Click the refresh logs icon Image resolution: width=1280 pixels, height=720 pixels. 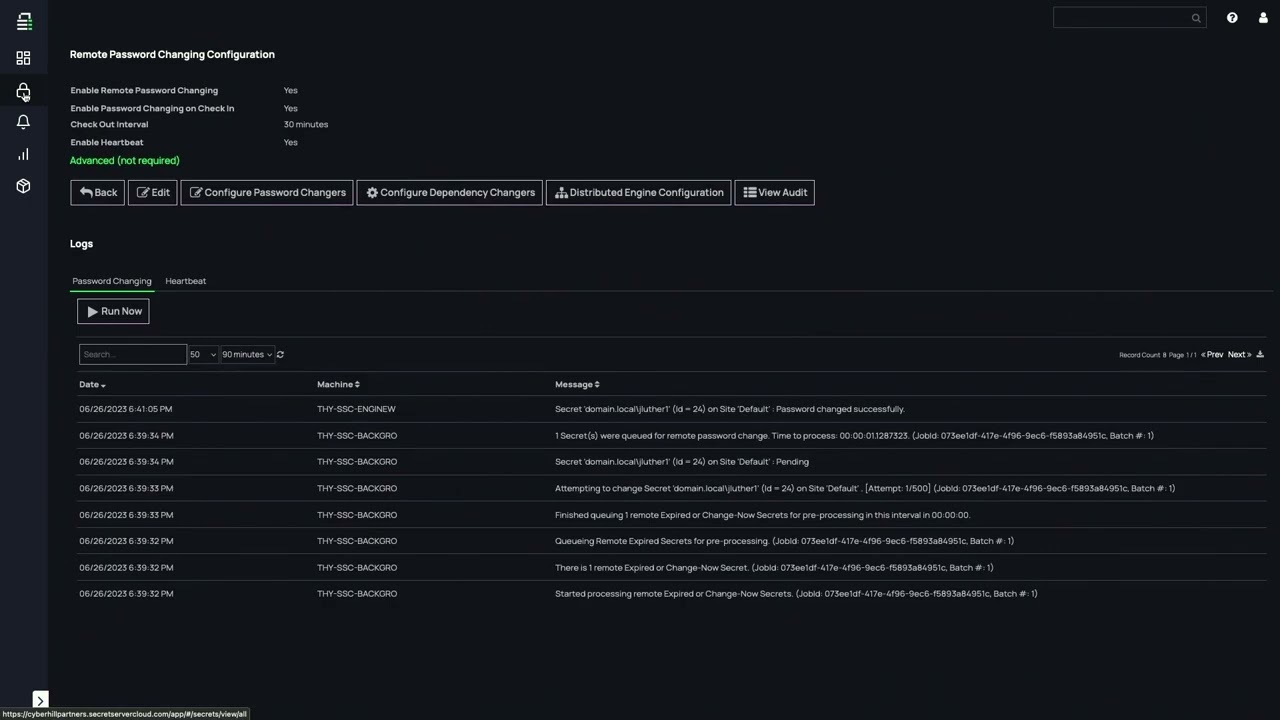coord(280,354)
